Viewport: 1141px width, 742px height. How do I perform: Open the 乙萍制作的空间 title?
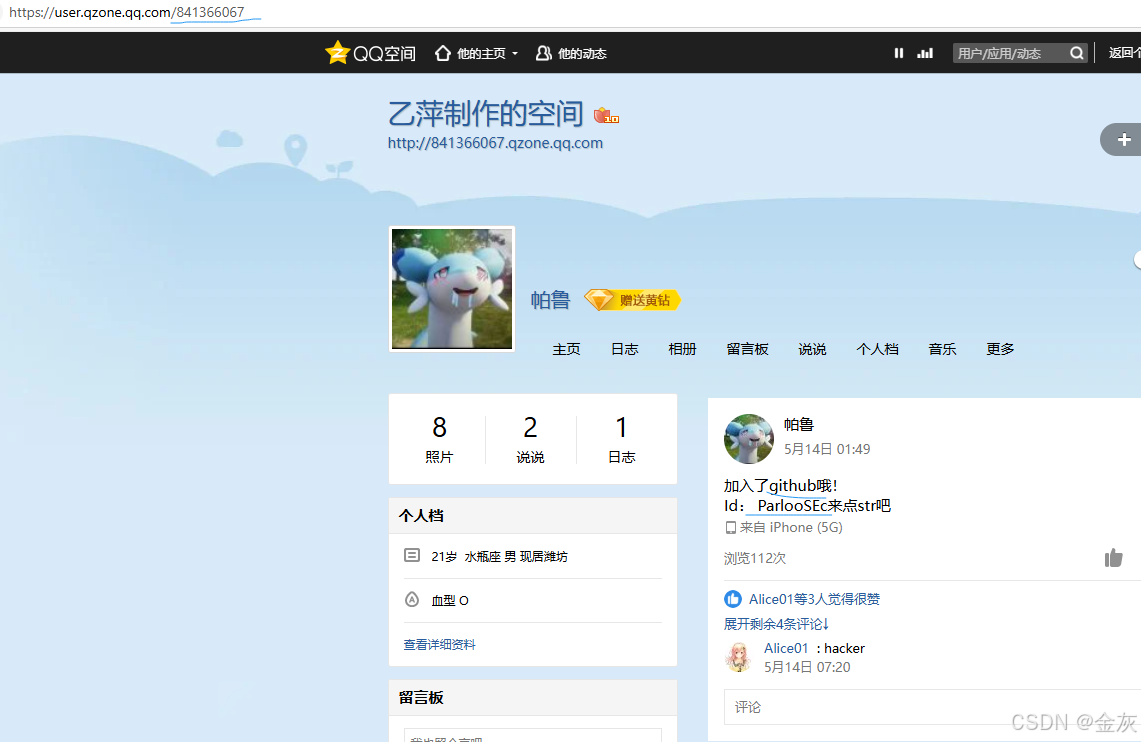pyautogui.click(x=486, y=114)
